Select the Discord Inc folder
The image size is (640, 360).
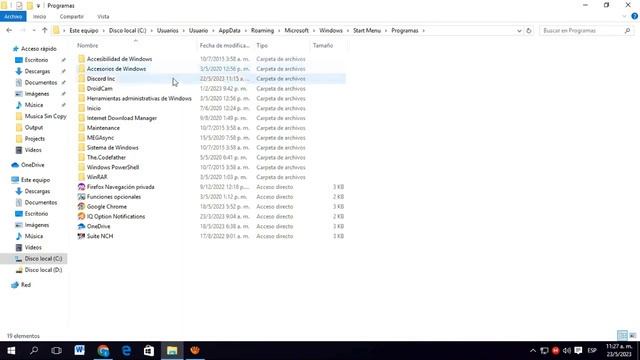(x=101, y=79)
